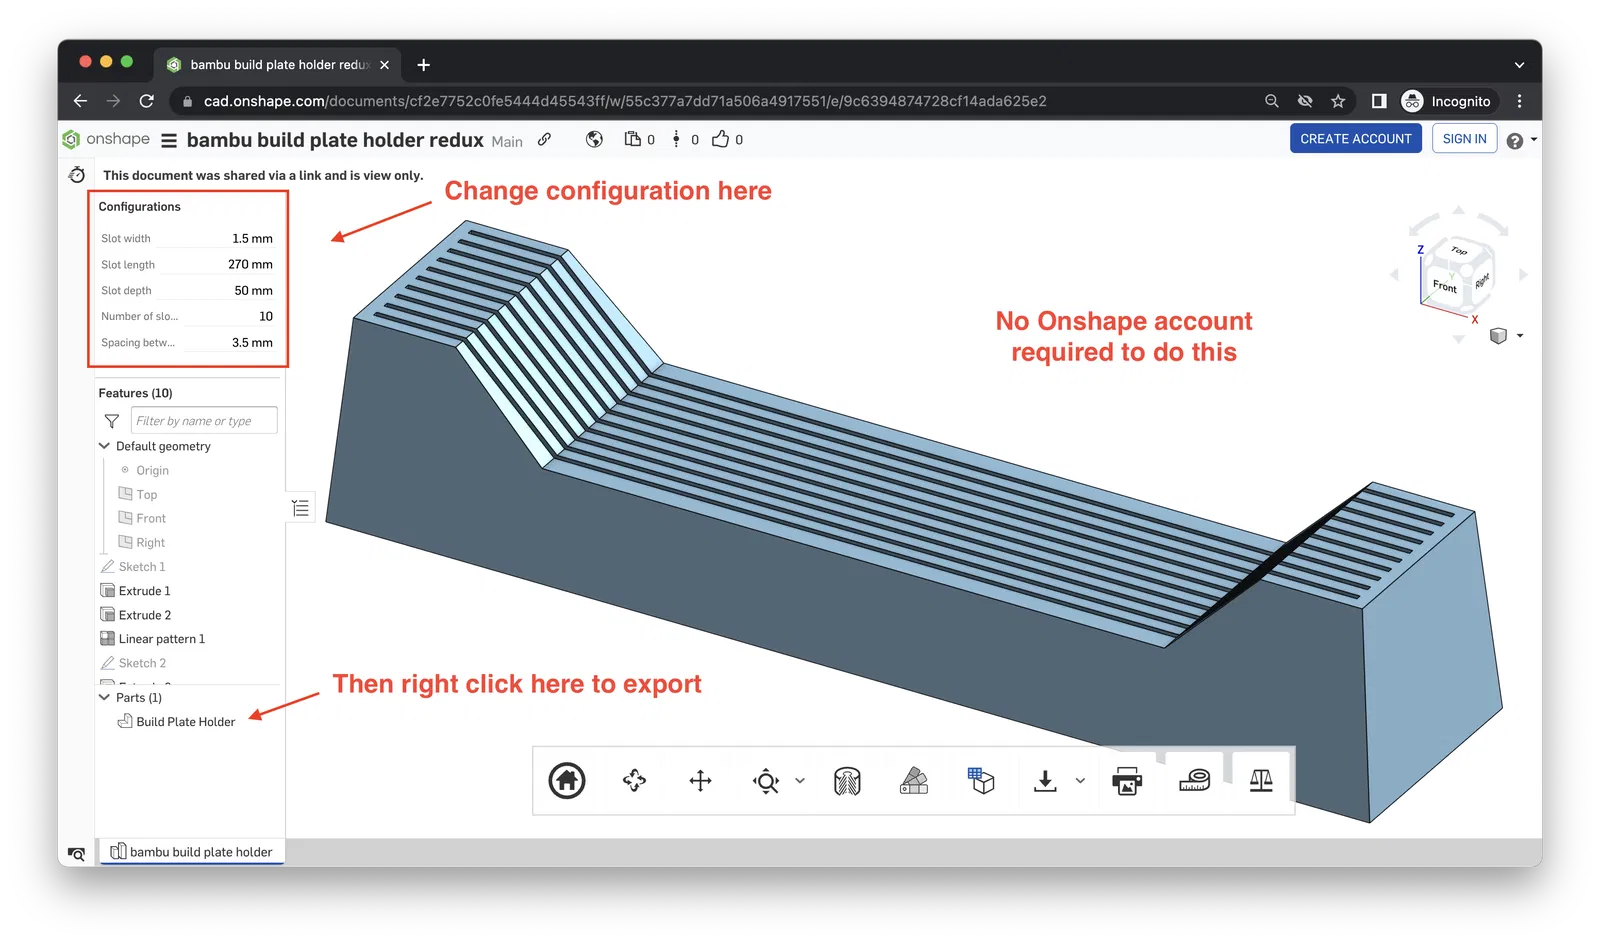Collapse the Parts (1) list
This screenshot has height=943, width=1600.
[x=104, y=697]
